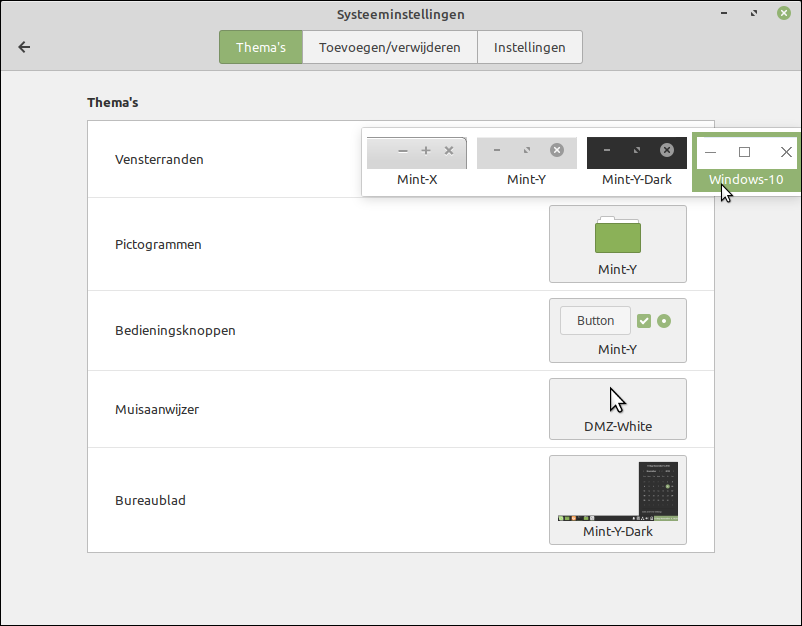The width and height of the screenshot is (802, 626).
Task: Maximize the Systeeminstellingen window
Action: pyautogui.click(x=754, y=14)
